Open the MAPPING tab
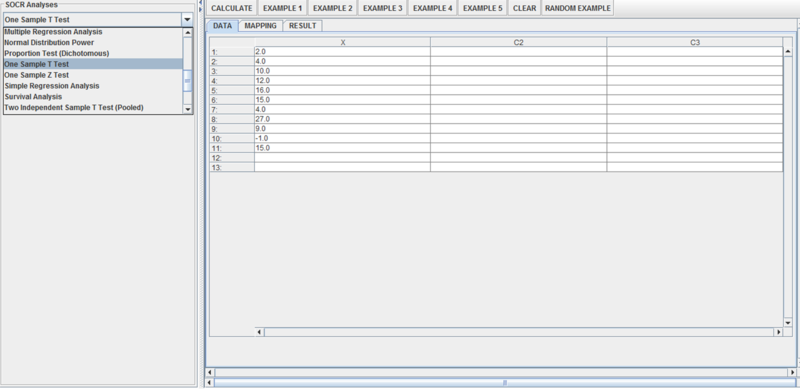 (260, 26)
